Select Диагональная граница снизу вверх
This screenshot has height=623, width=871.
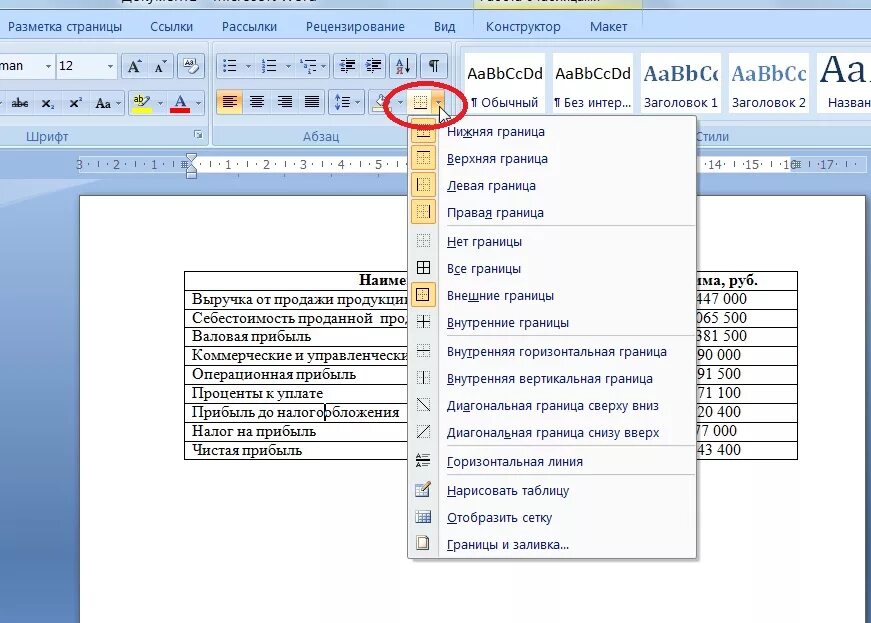(x=552, y=433)
